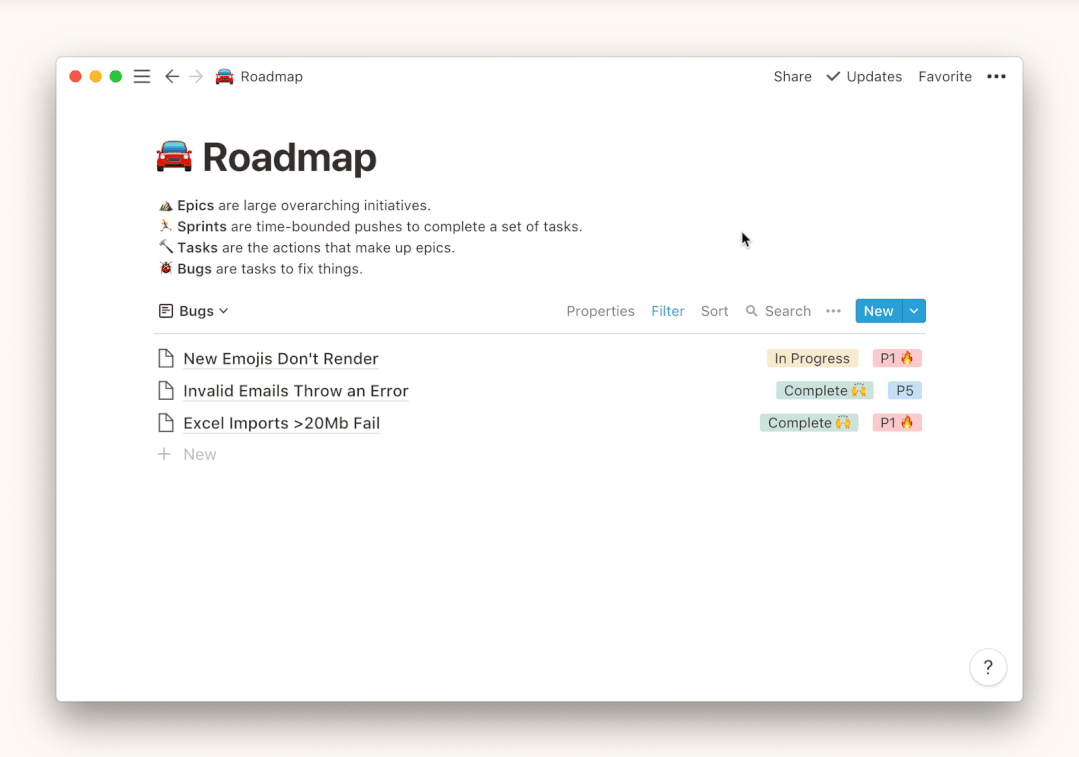1079x757 pixels.
Task: Click the help question mark button
Action: click(x=987, y=668)
